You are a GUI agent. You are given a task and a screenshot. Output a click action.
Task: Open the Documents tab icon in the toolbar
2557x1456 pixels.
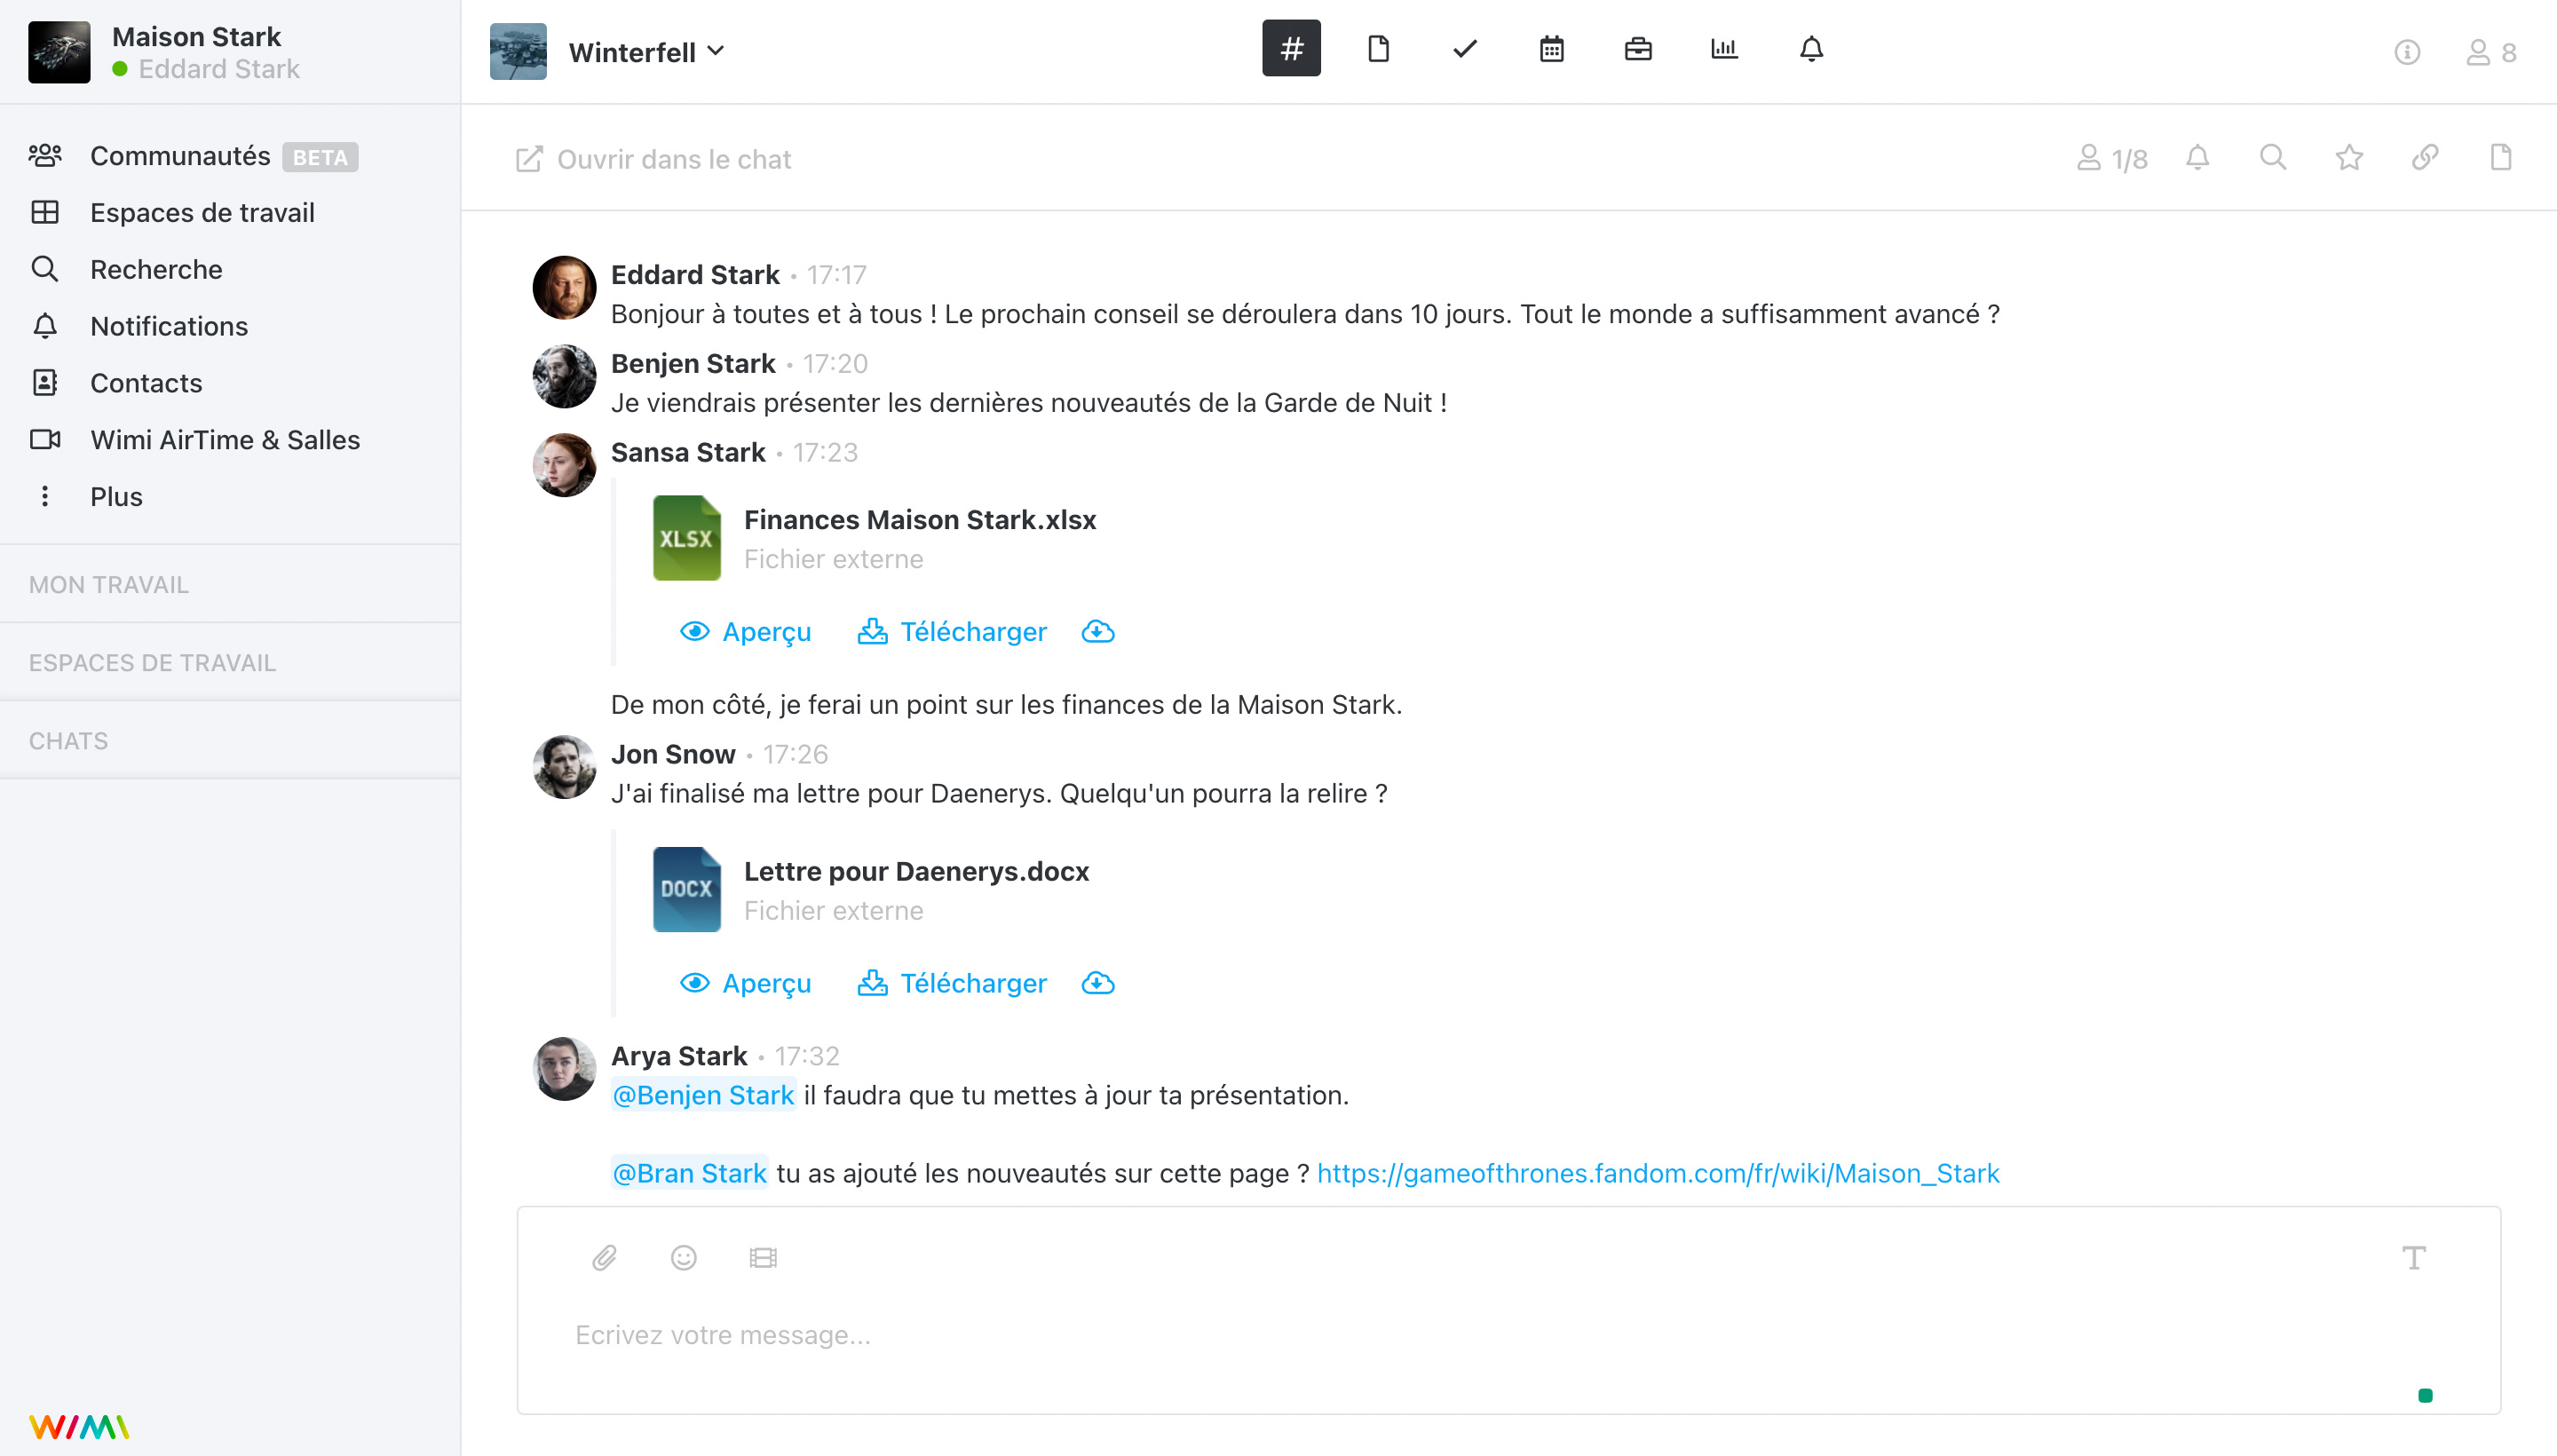click(x=1379, y=47)
